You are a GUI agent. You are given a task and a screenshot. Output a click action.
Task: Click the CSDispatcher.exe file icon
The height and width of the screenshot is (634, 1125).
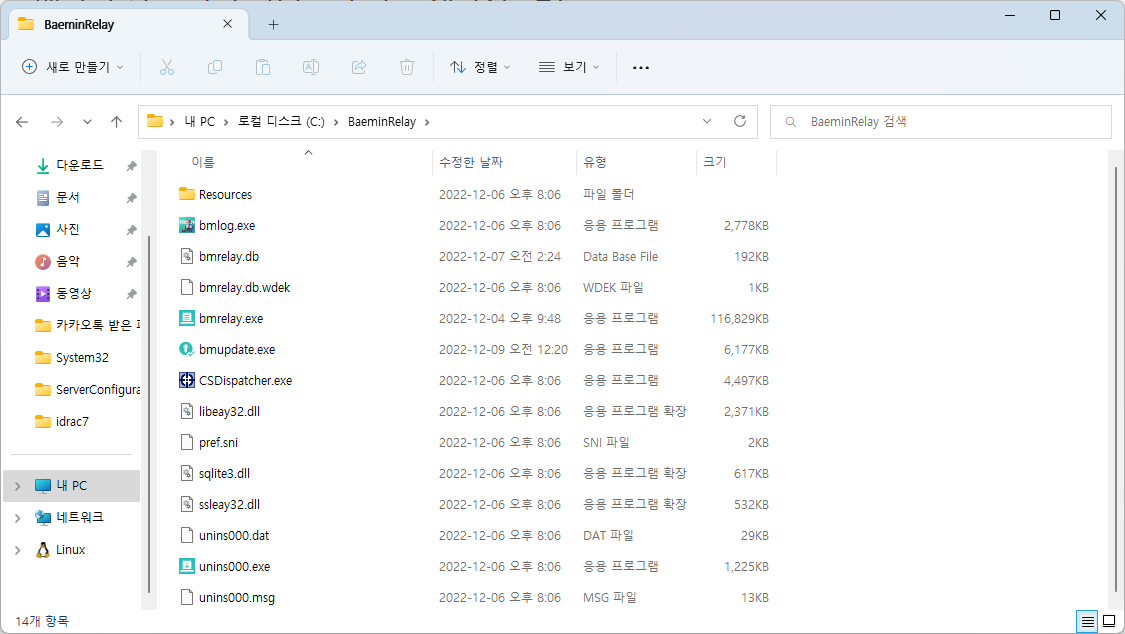(x=187, y=380)
